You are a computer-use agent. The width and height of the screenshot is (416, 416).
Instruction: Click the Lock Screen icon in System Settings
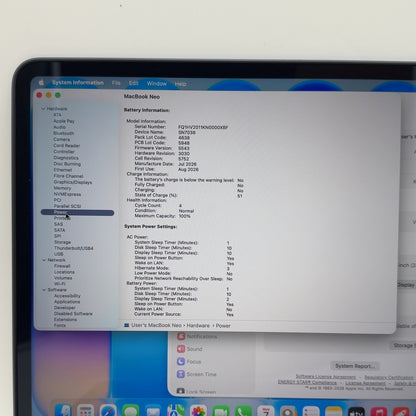(x=181, y=391)
